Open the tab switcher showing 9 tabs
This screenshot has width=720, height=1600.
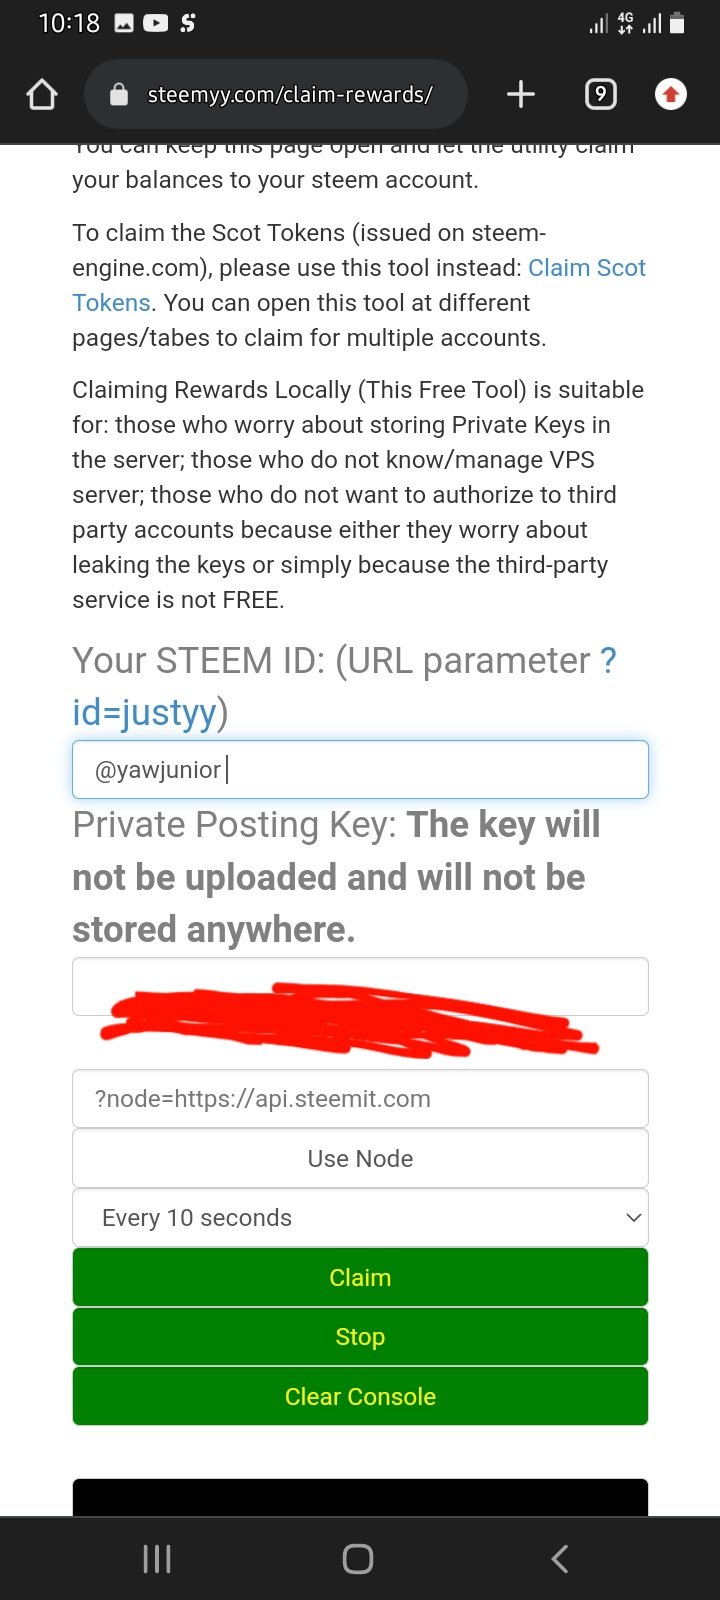pos(600,95)
